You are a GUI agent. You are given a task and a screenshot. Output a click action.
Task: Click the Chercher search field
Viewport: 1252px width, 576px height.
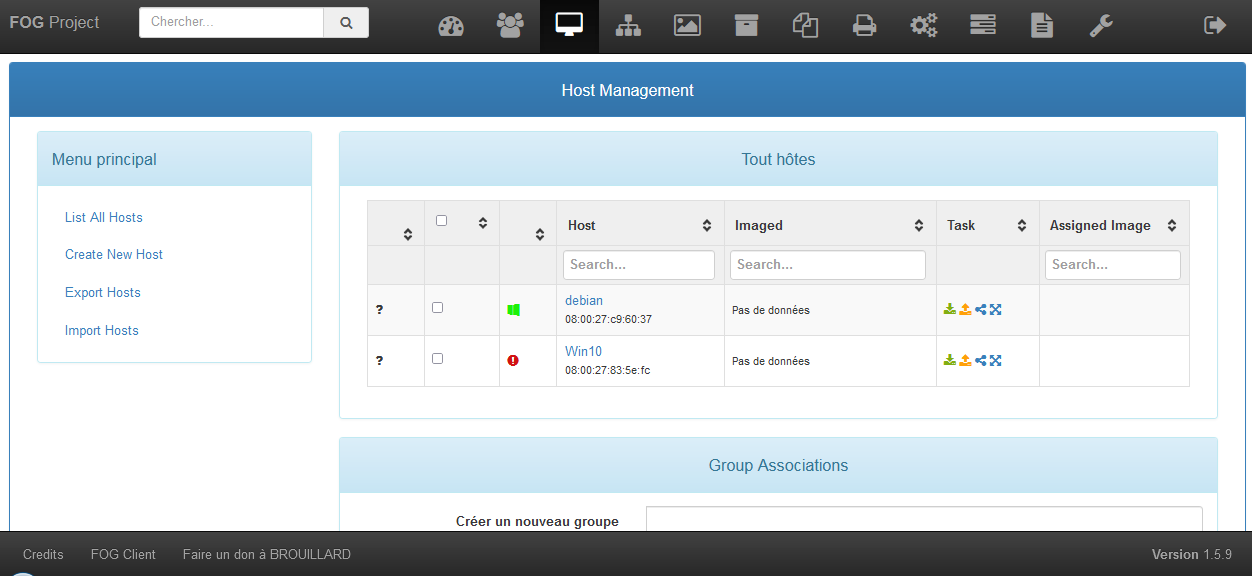(x=231, y=22)
